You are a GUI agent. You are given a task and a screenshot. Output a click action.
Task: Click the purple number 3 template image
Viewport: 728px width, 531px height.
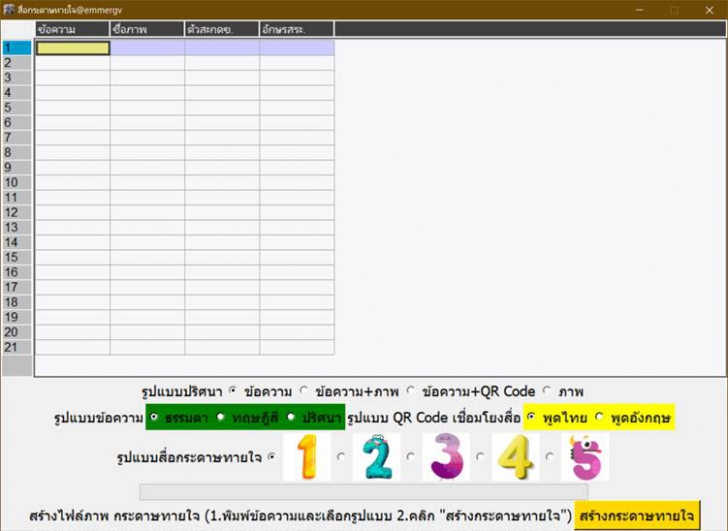446,457
